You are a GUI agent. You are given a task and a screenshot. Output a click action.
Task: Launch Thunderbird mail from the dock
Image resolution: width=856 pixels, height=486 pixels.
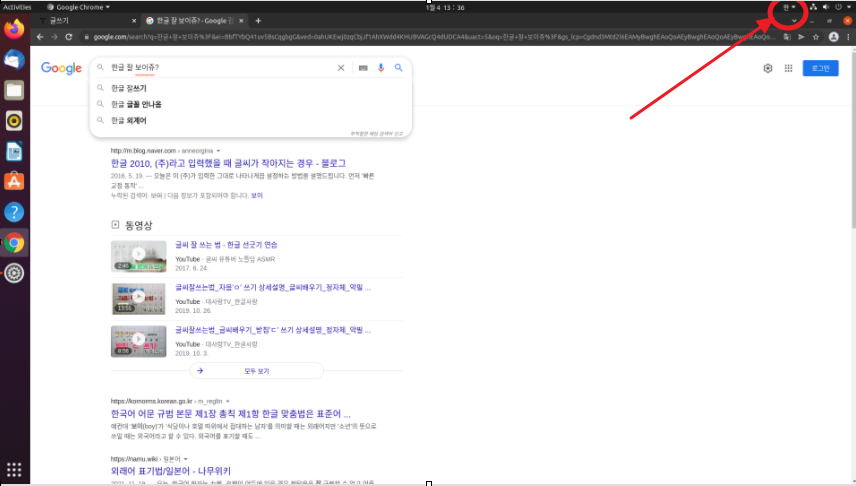pos(14,60)
